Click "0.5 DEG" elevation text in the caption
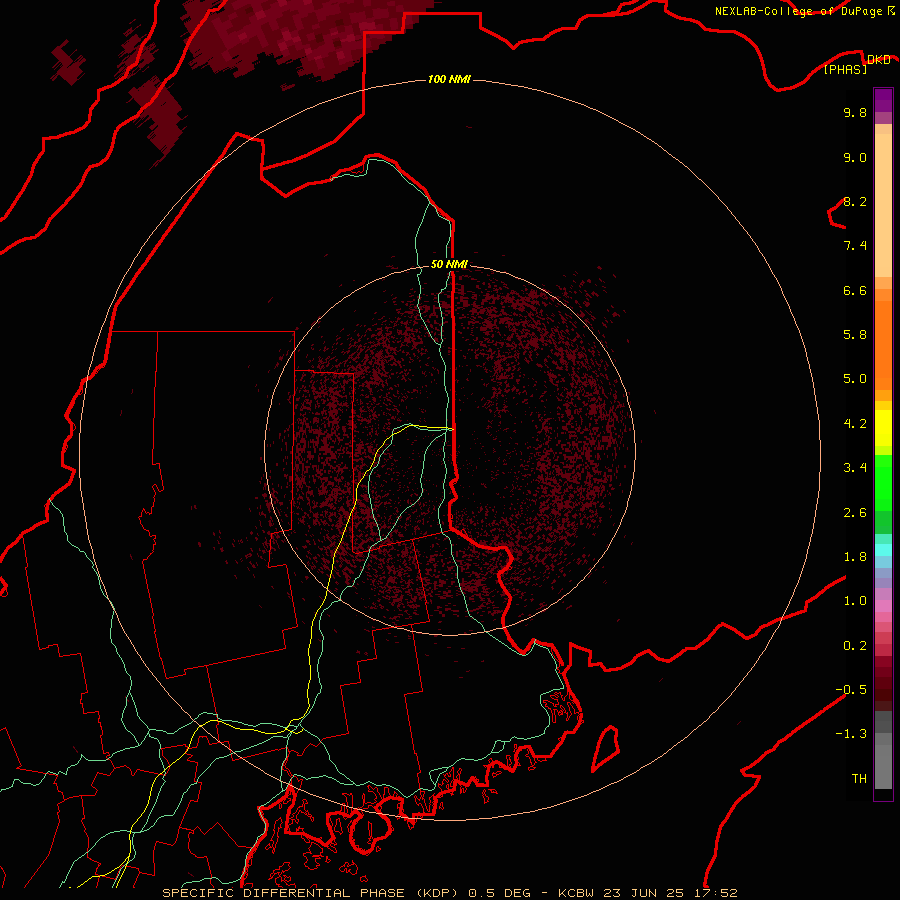The image size is (900, 900). coord(499,893)
